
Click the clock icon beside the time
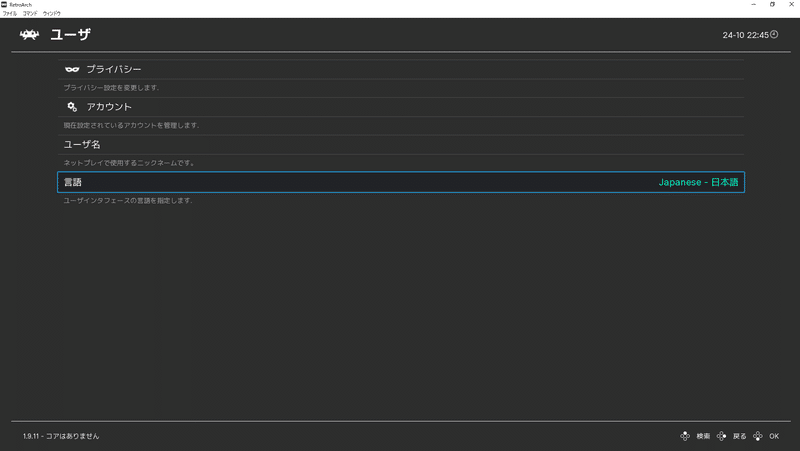click(x=774, y=35)
